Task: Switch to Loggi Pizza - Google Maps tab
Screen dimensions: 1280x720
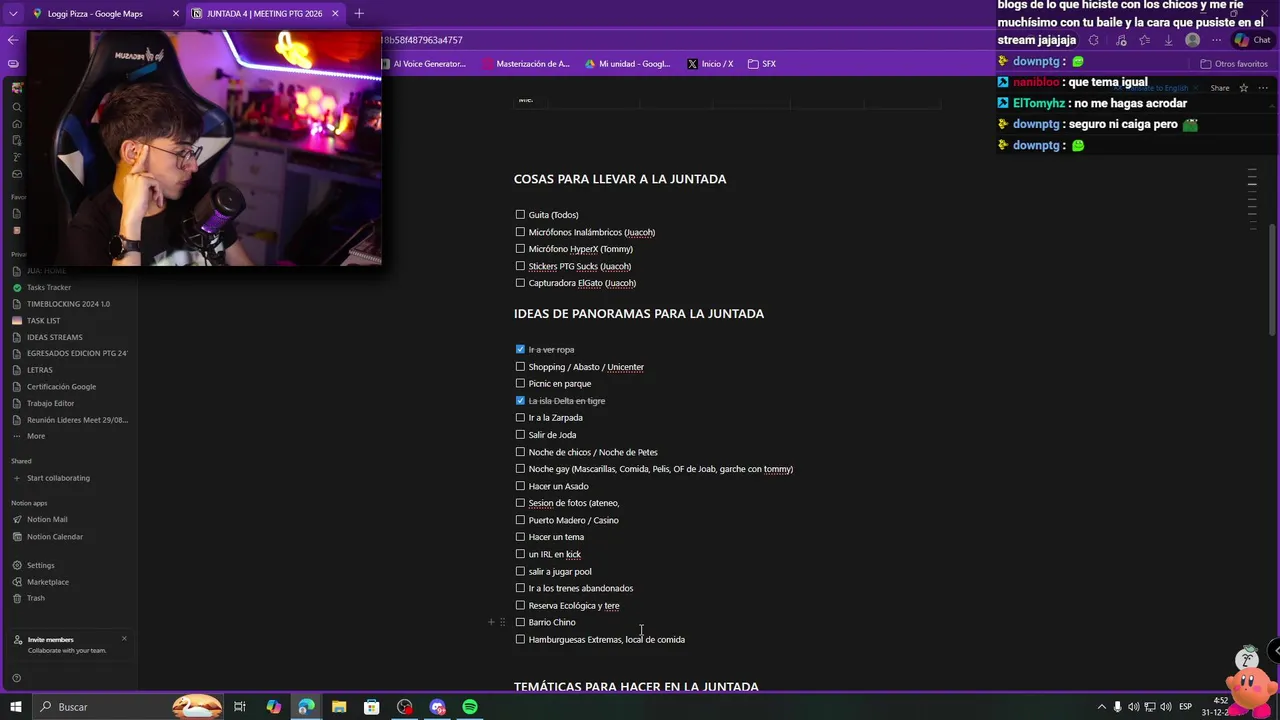Action: coord(98,13)
